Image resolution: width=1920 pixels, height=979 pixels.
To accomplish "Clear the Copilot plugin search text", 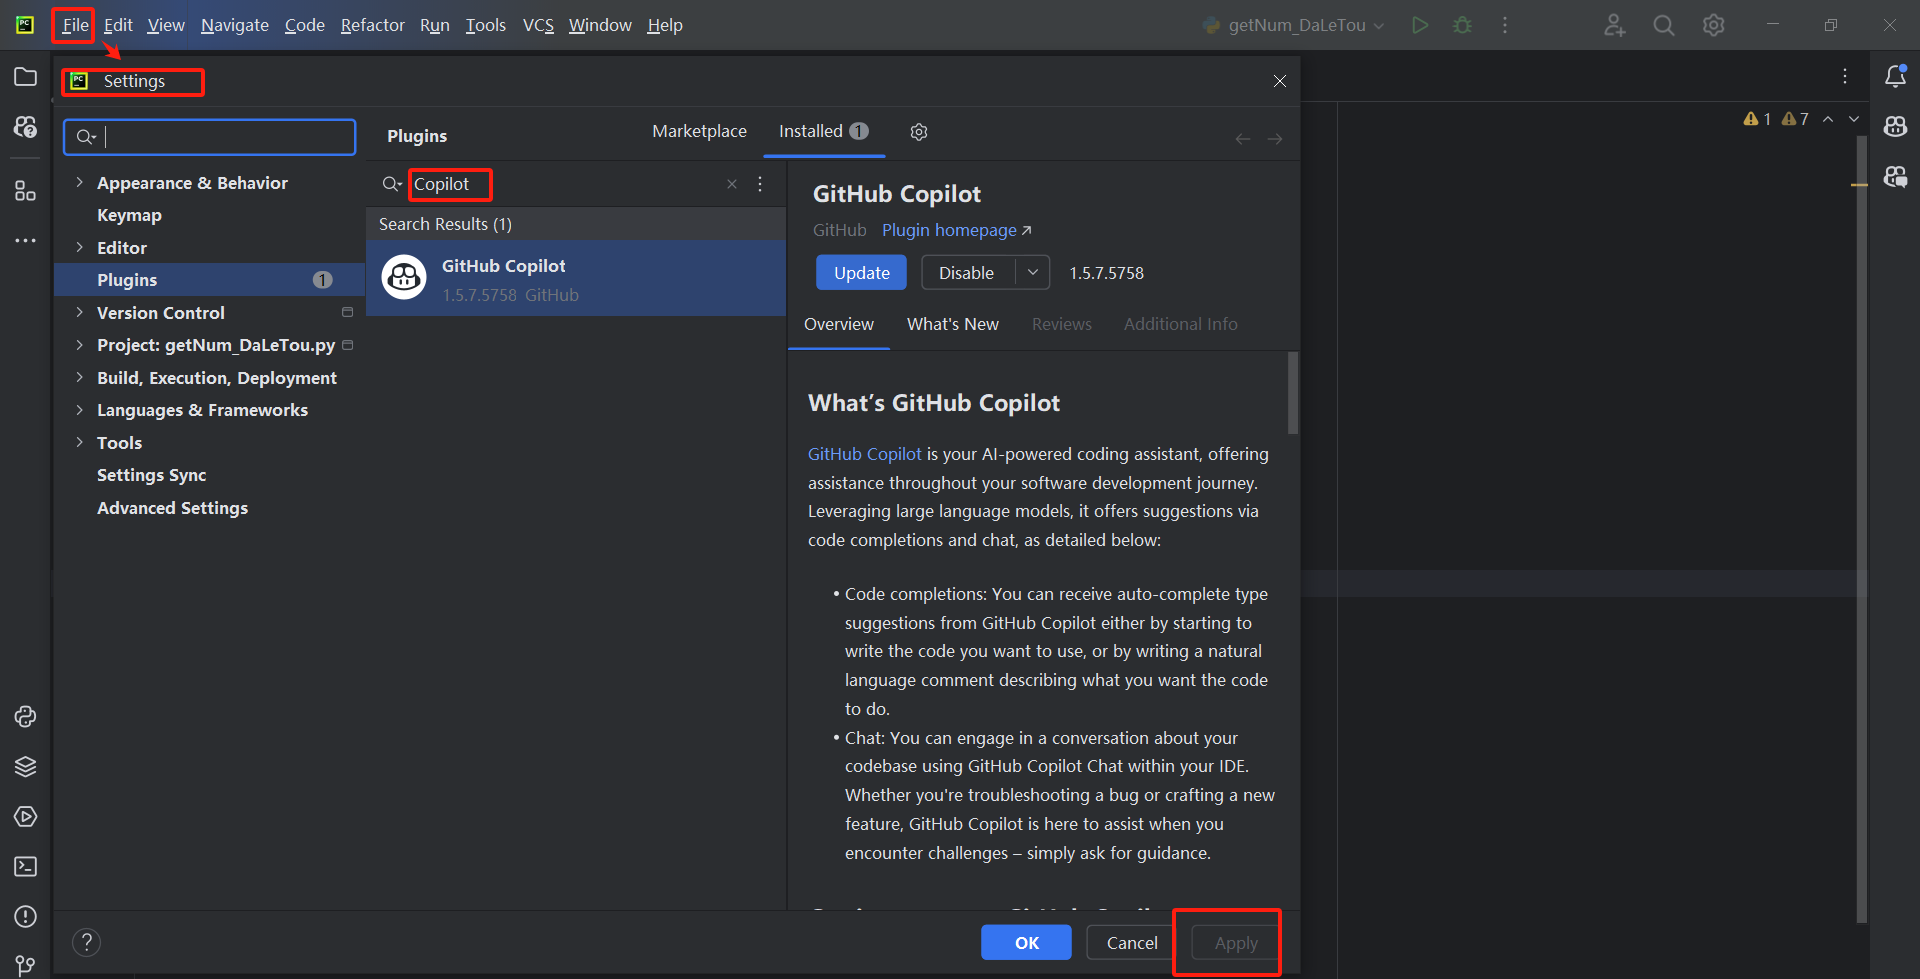I will (x=732, y=184).
